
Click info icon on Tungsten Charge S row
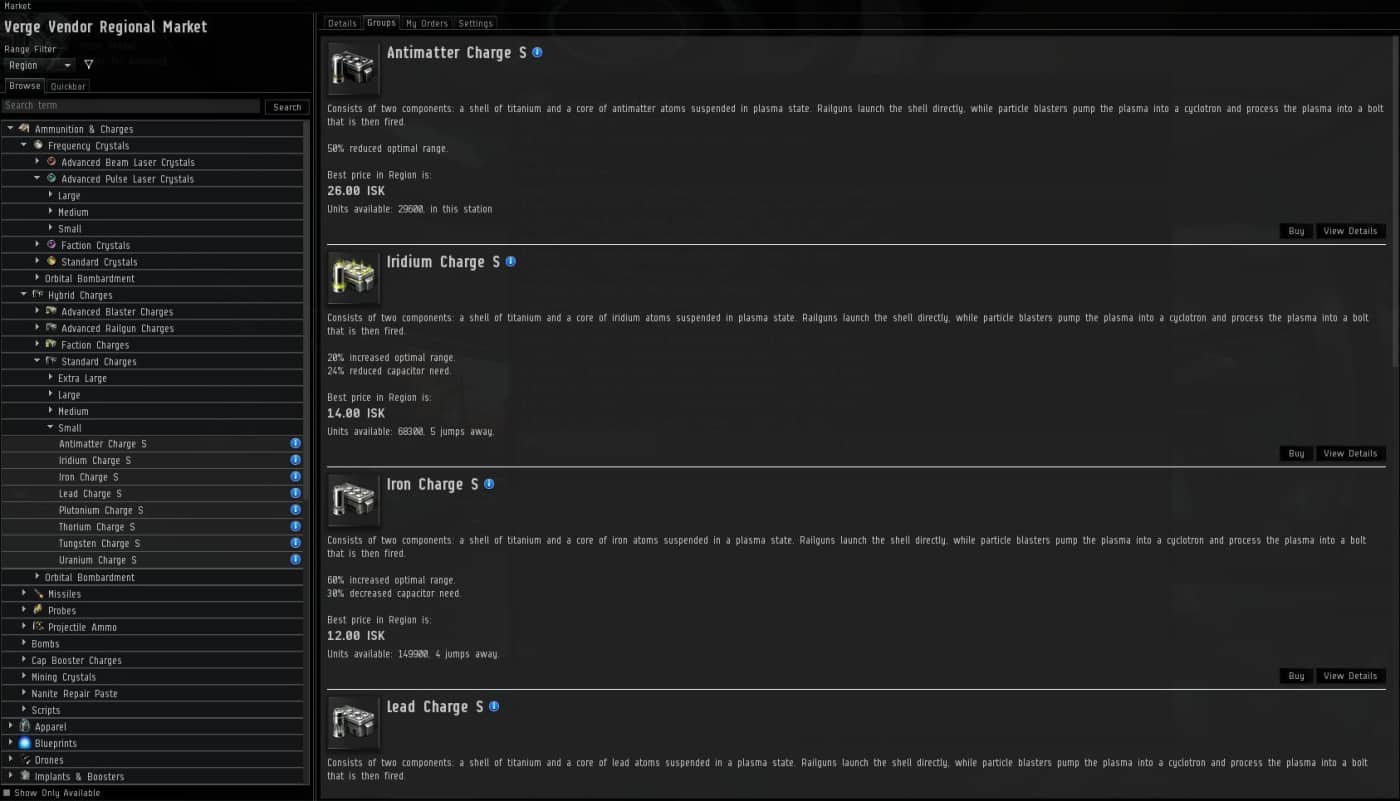point(295,543)
